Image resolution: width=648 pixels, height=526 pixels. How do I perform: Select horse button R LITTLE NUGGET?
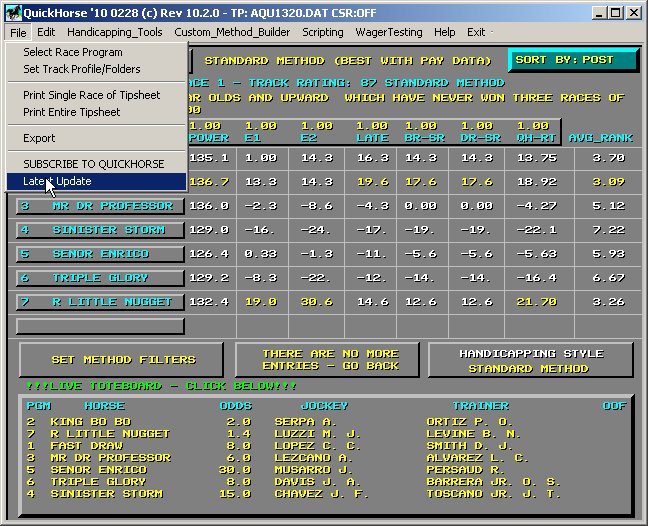[100, 302]
